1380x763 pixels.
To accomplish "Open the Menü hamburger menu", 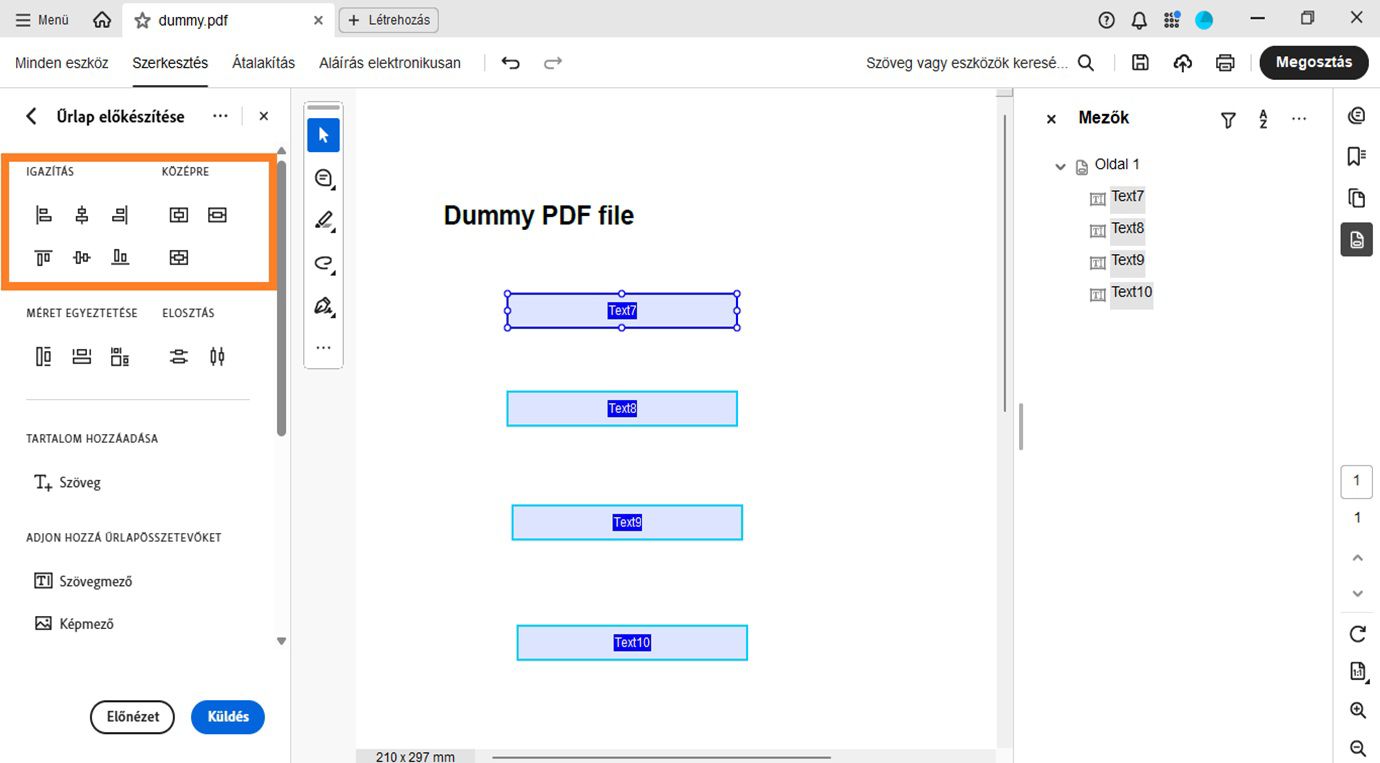I will click(x=42, y=20).
